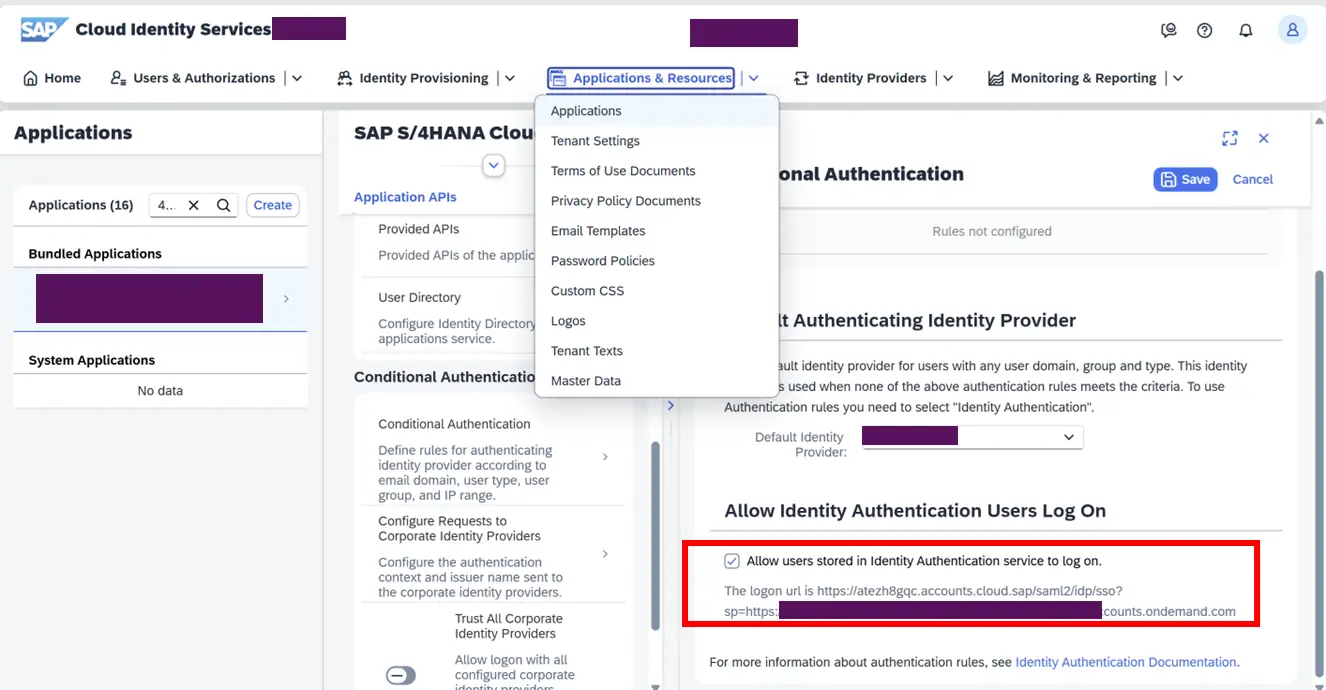Open Privacy Policy Documents
The height and width of the screenshot is (690, 1326).
point(657,201)
